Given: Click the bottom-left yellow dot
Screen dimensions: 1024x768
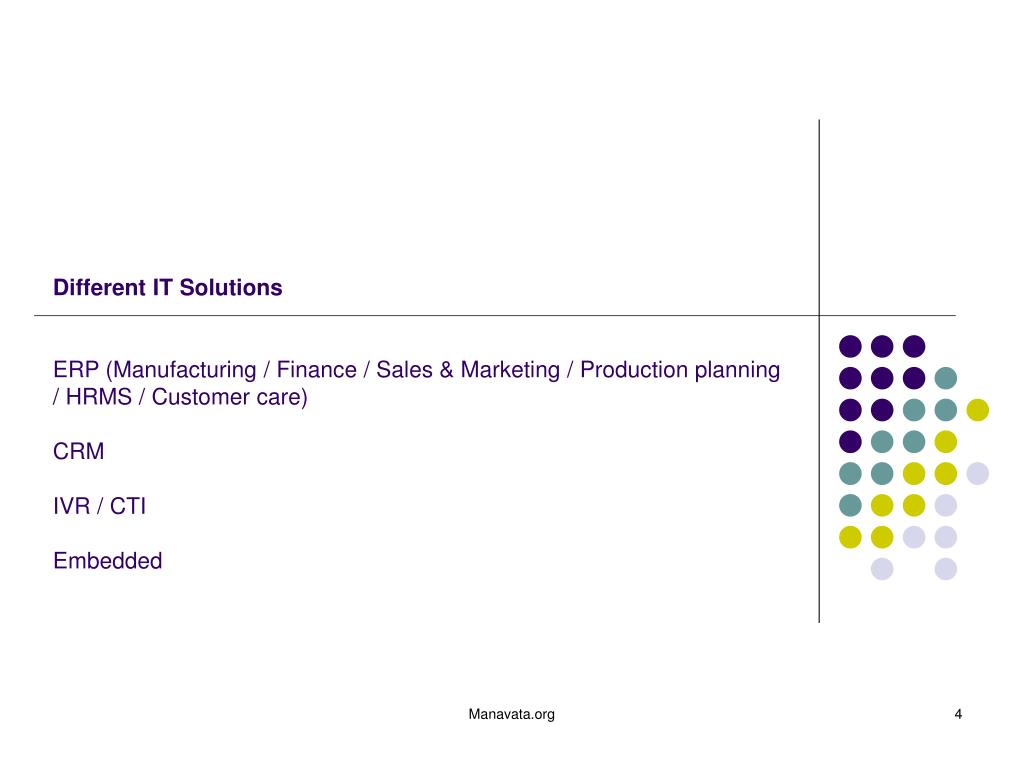Looking at the screenshot, I should click(850, 537).
